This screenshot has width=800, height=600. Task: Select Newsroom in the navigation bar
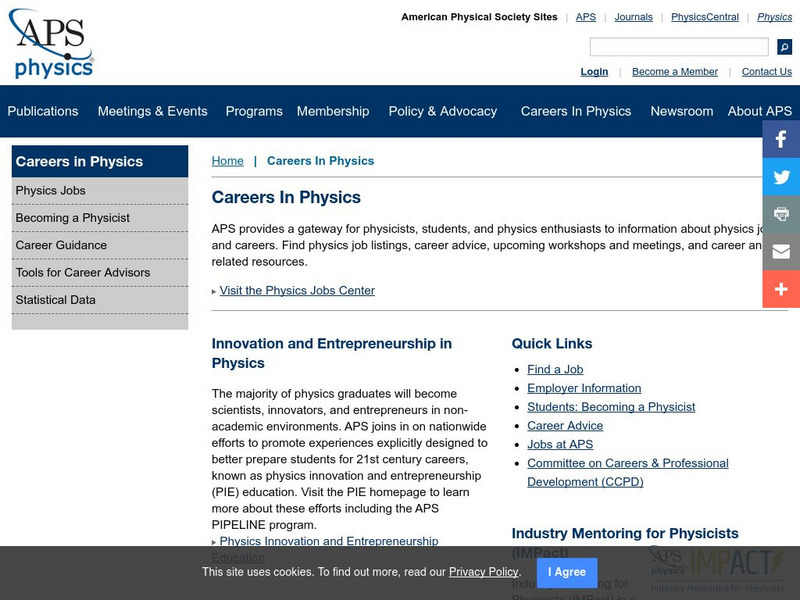[681, 112]
